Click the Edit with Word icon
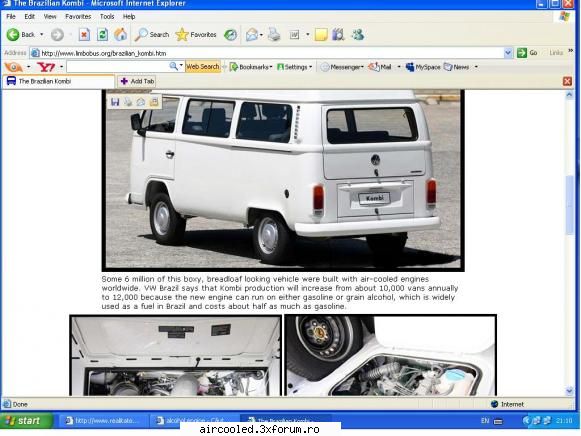 [x=294, y=35]
